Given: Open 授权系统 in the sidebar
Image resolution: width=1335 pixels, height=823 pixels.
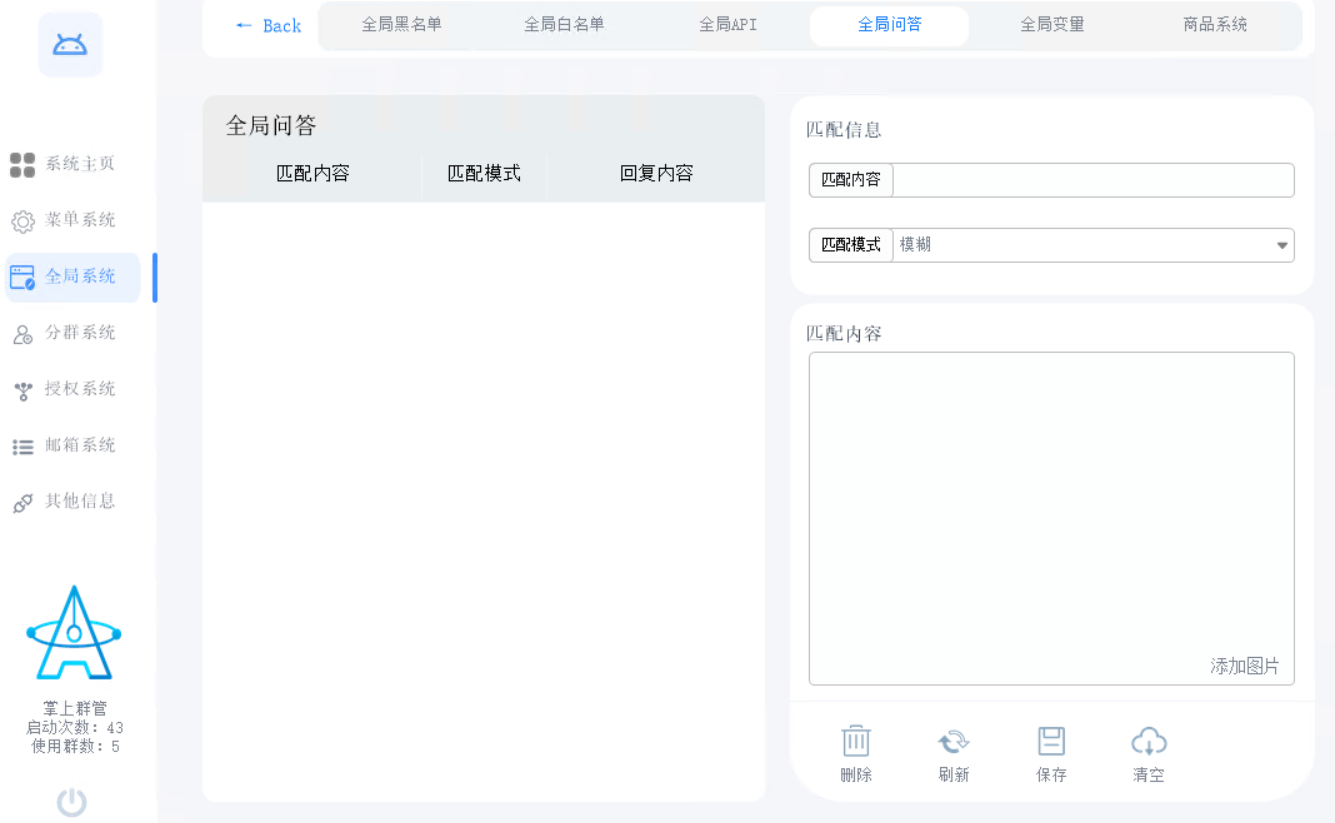Looking at the screenshot, I should click(63, 389).
